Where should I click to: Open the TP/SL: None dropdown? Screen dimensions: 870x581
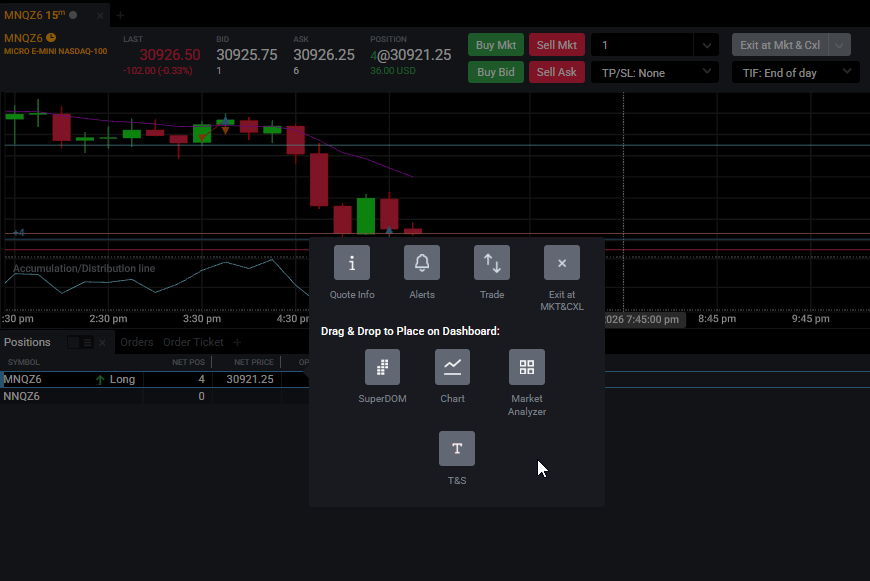click(655, 73)
